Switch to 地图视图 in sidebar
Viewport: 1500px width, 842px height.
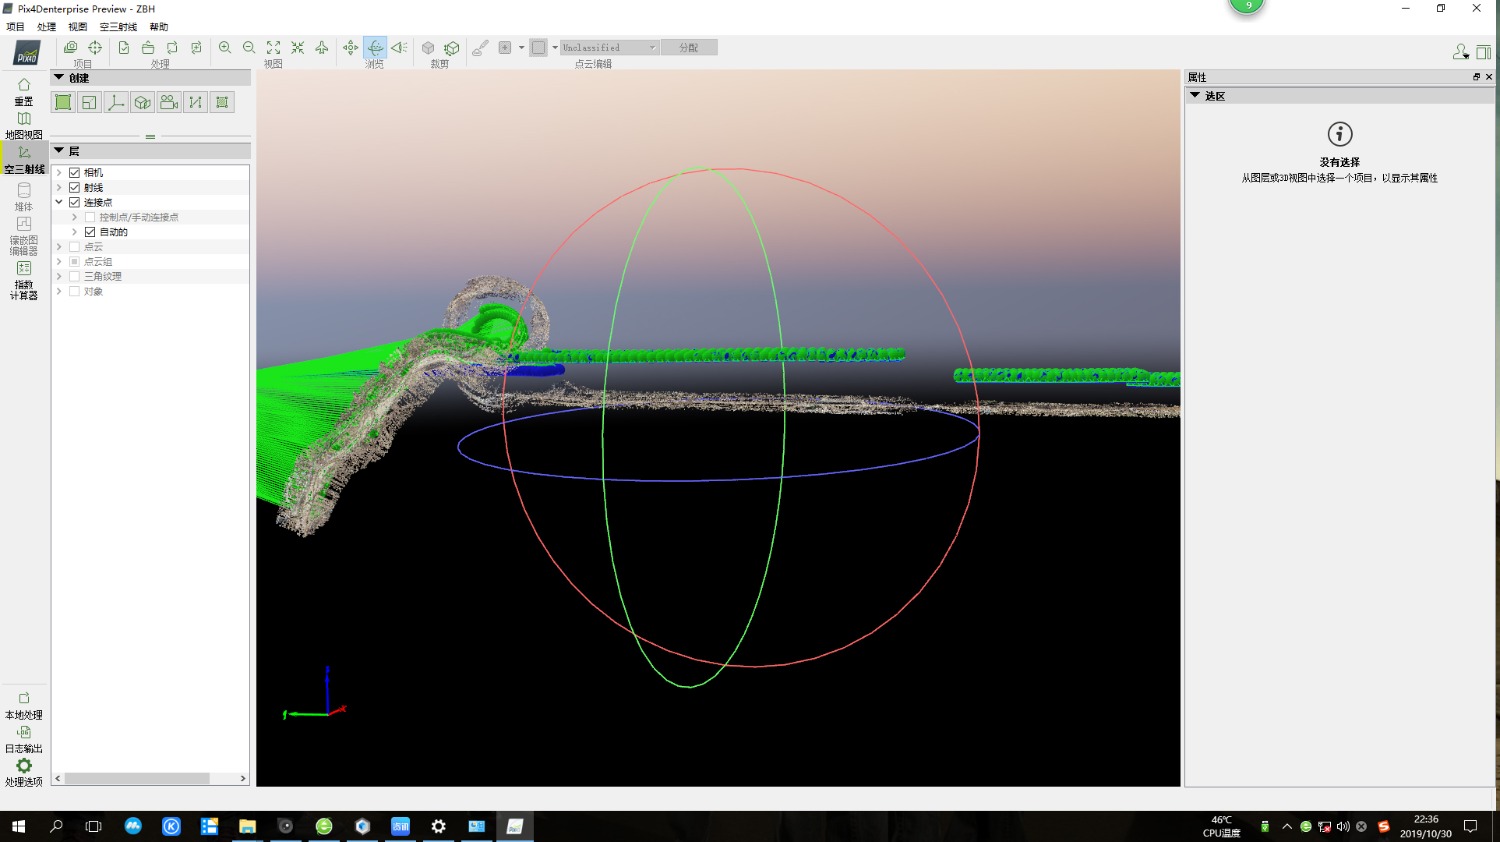coord(24,126)
